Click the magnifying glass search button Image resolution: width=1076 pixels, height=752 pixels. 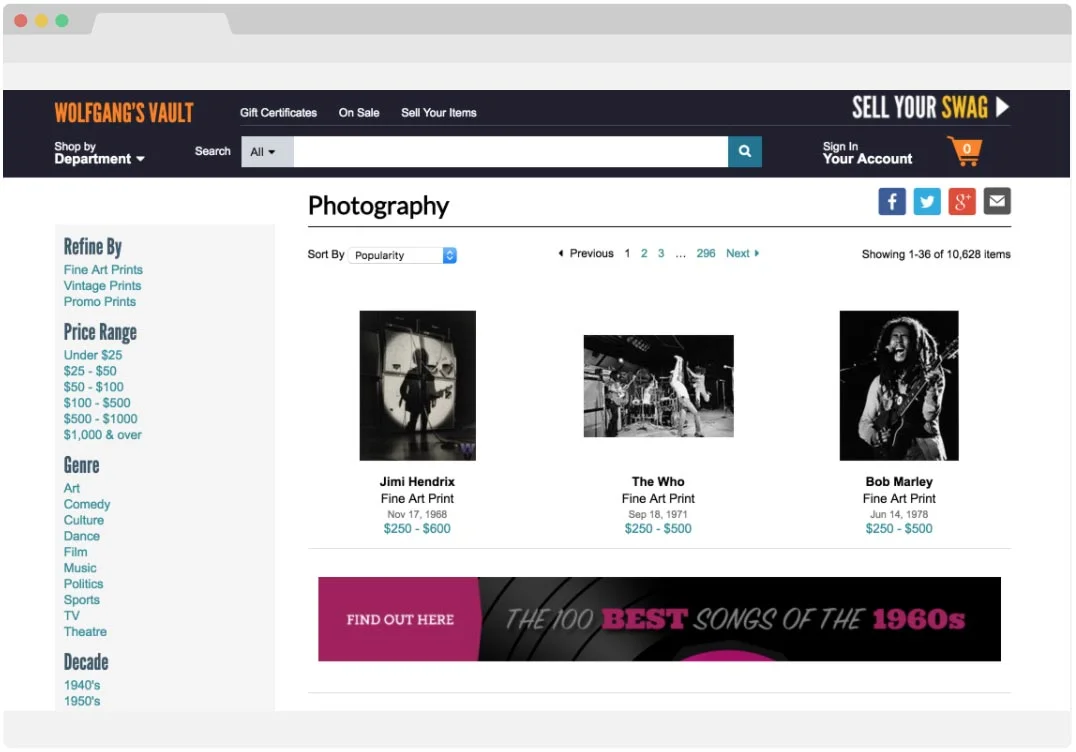coord(745,151)
